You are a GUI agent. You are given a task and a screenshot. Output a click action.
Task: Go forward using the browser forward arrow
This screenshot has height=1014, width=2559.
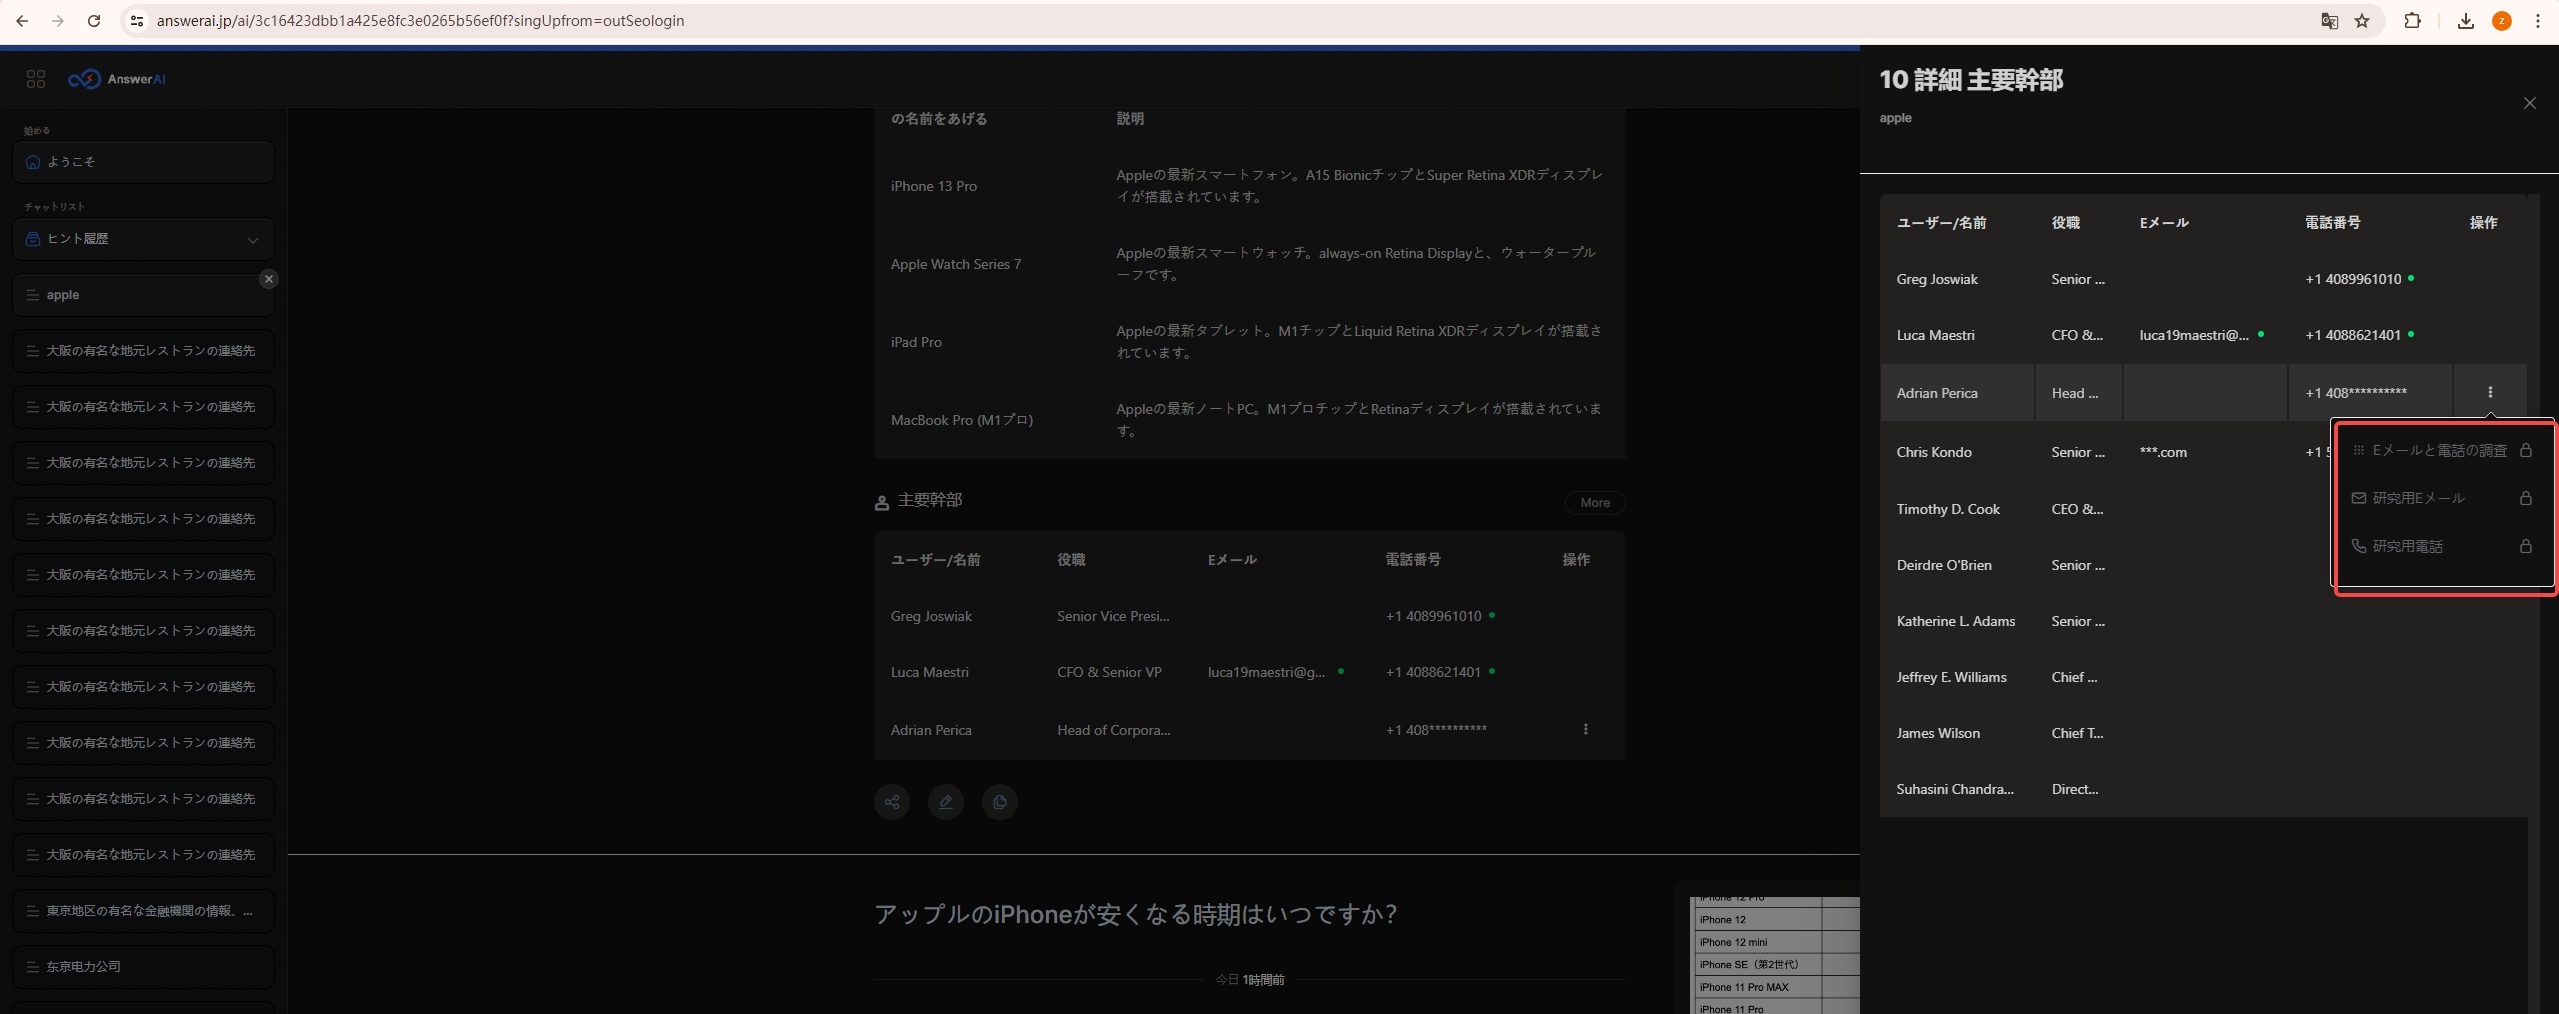(x=57, y=21)
